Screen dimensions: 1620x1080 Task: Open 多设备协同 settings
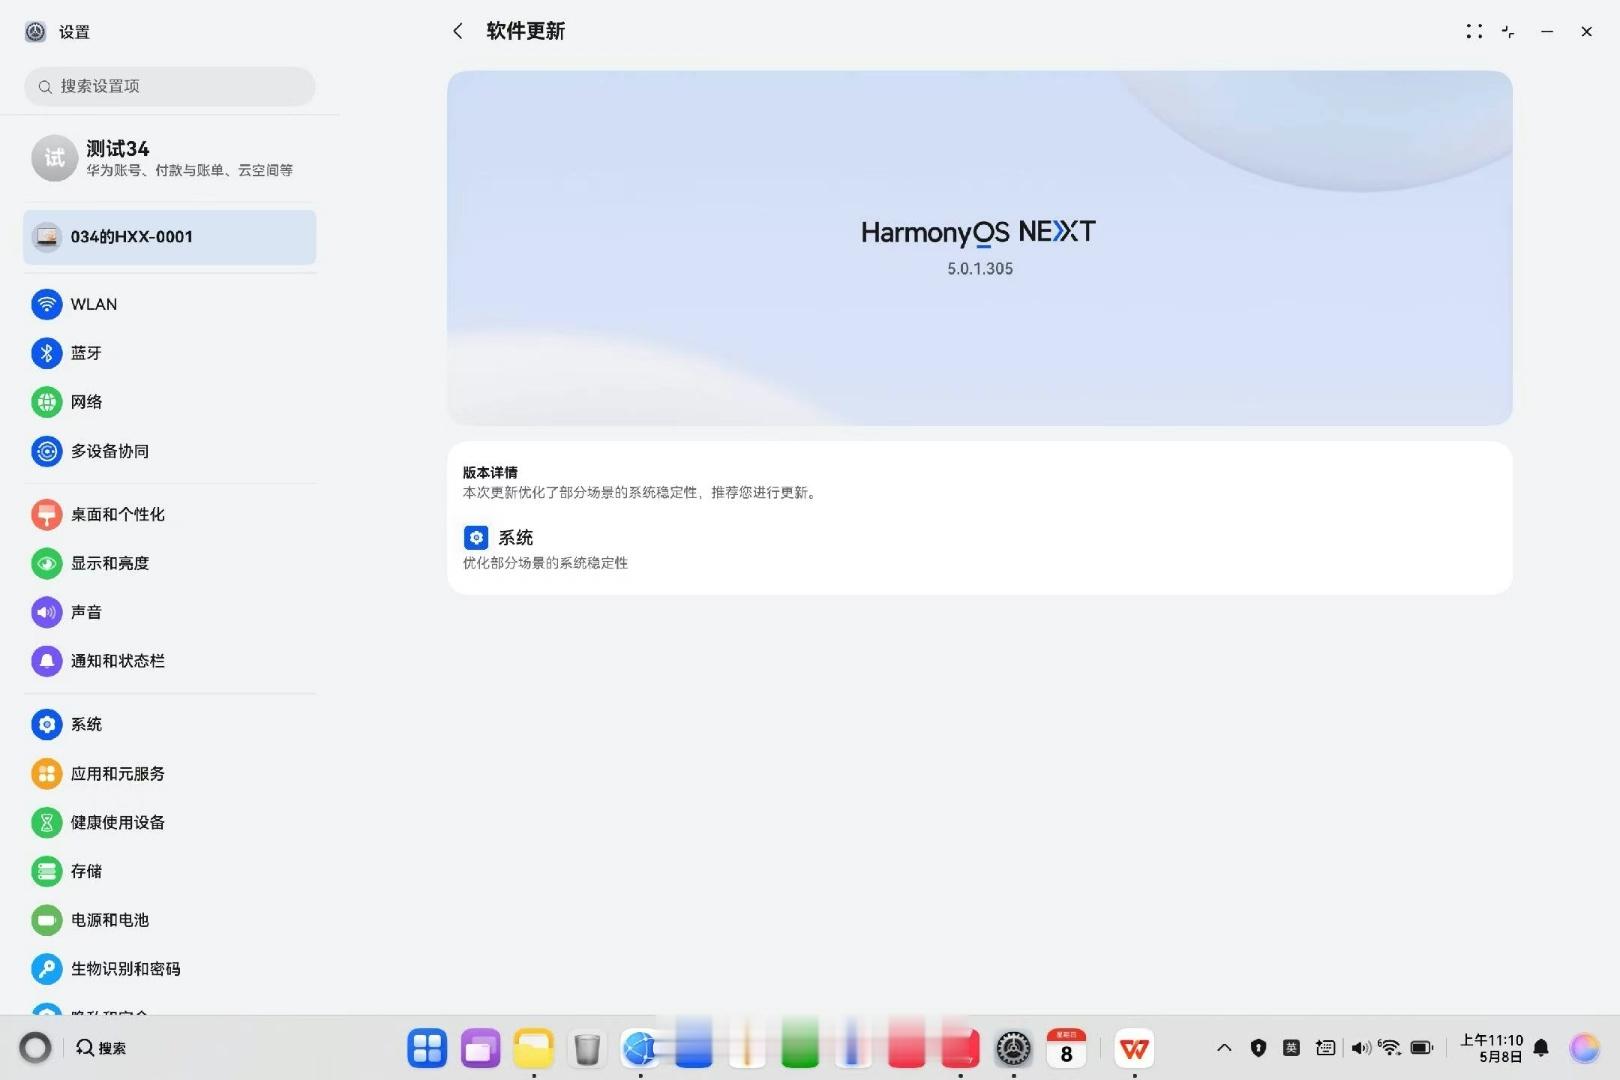coord(170,451)
